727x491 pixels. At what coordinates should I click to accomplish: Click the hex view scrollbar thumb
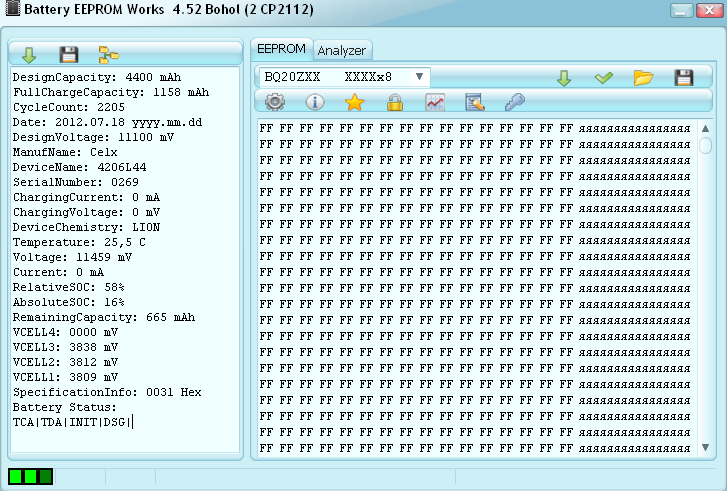click(705, 145)
